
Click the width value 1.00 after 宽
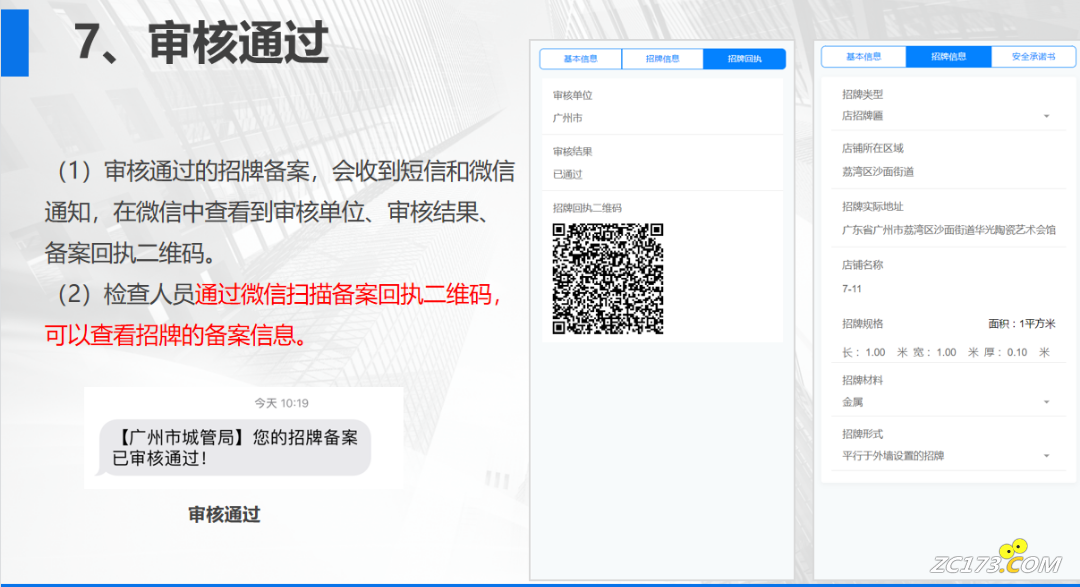pos(946,352)
